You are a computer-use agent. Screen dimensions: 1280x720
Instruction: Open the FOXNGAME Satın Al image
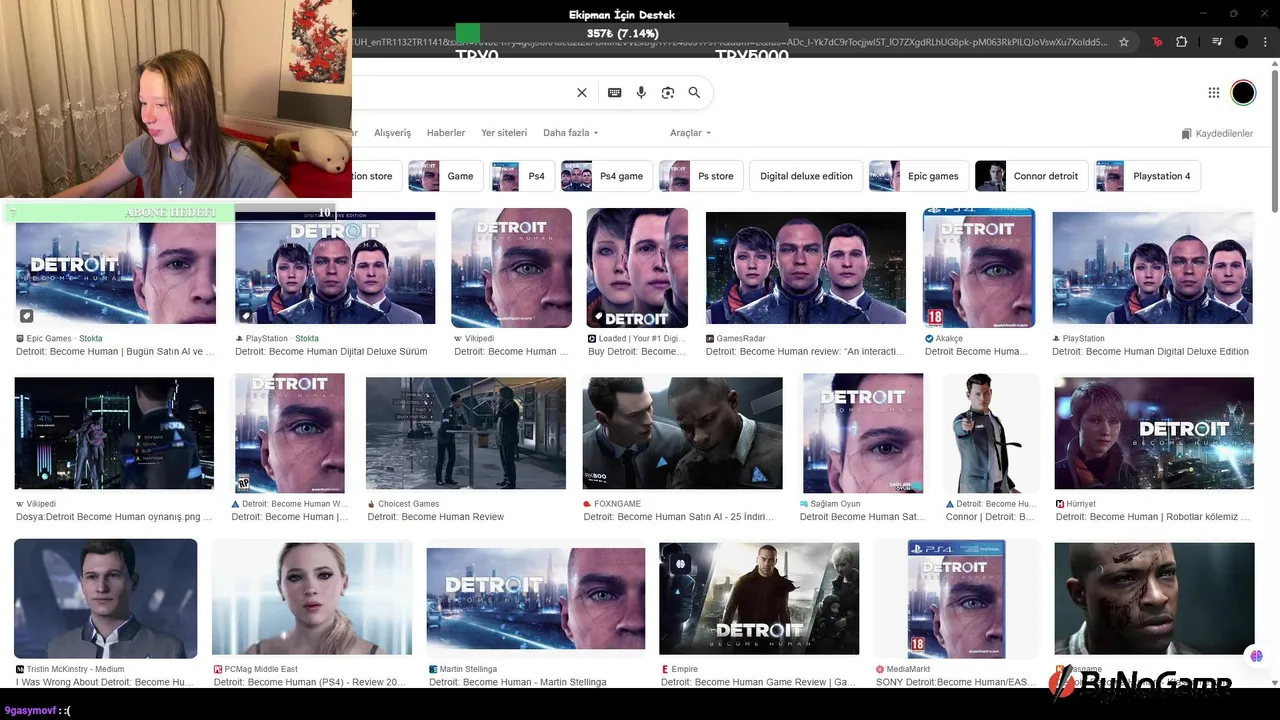(682, 433)
